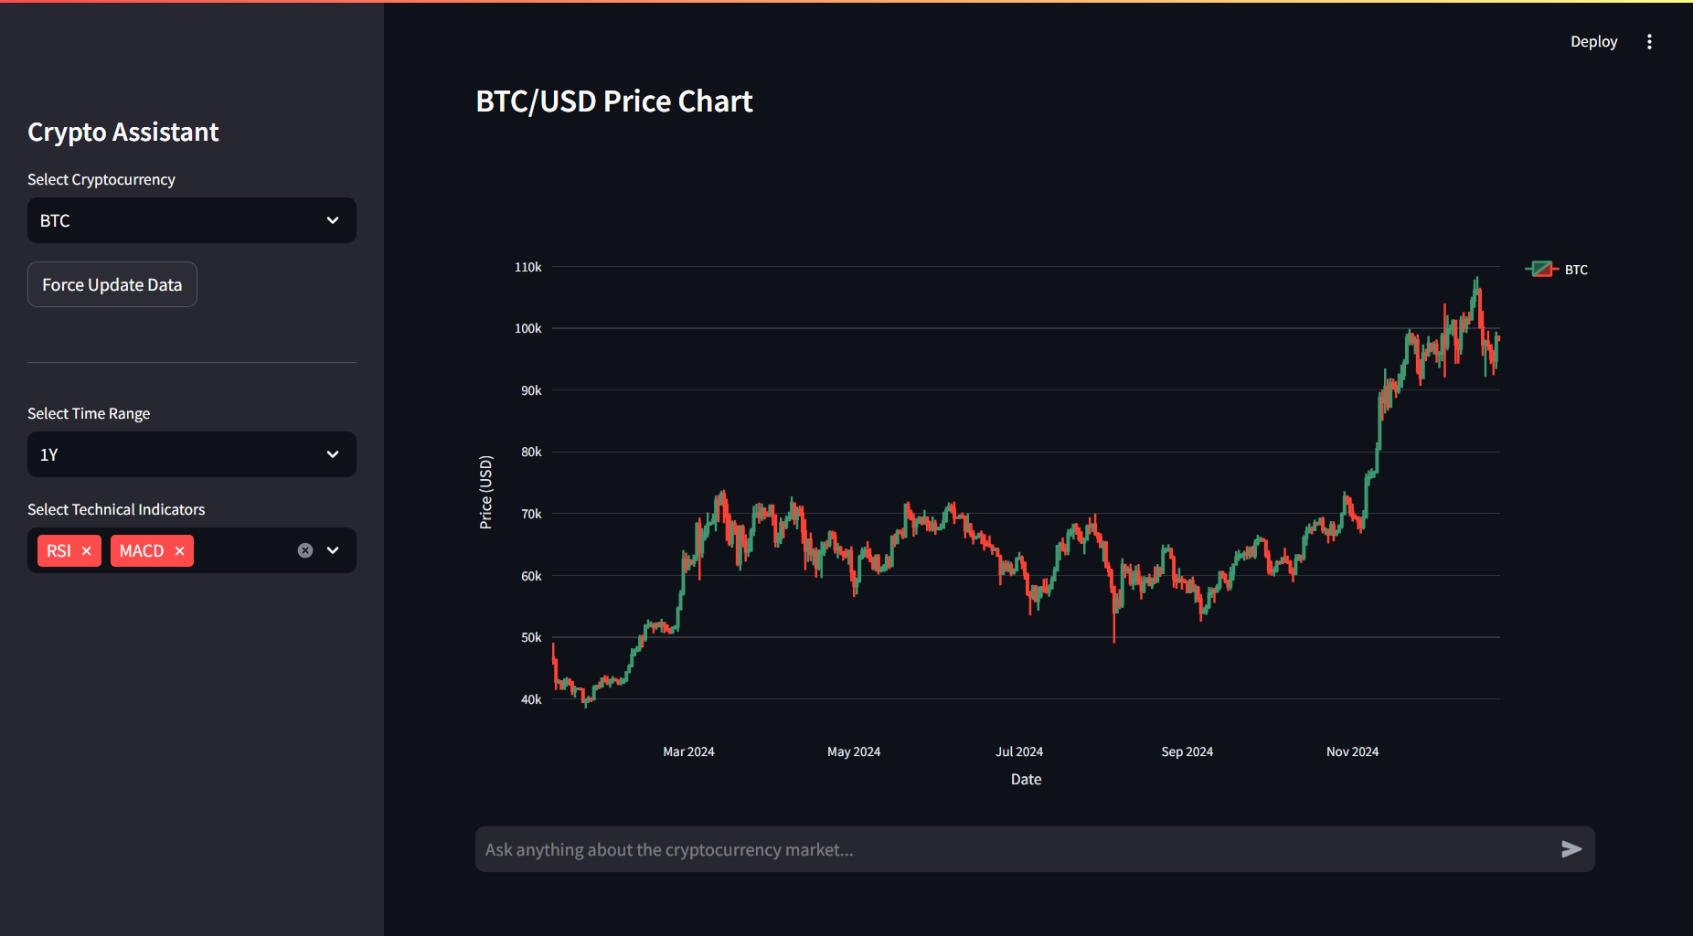The height and width of the screenshot is (936, 1693).
Task: Click the Price (USD) axis title
Action: [x=486, y=492]
